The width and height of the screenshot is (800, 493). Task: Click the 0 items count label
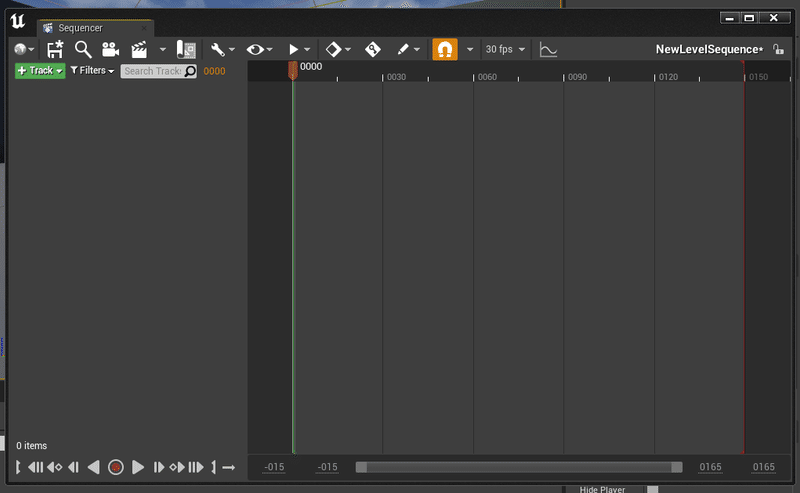pos(32,446)
